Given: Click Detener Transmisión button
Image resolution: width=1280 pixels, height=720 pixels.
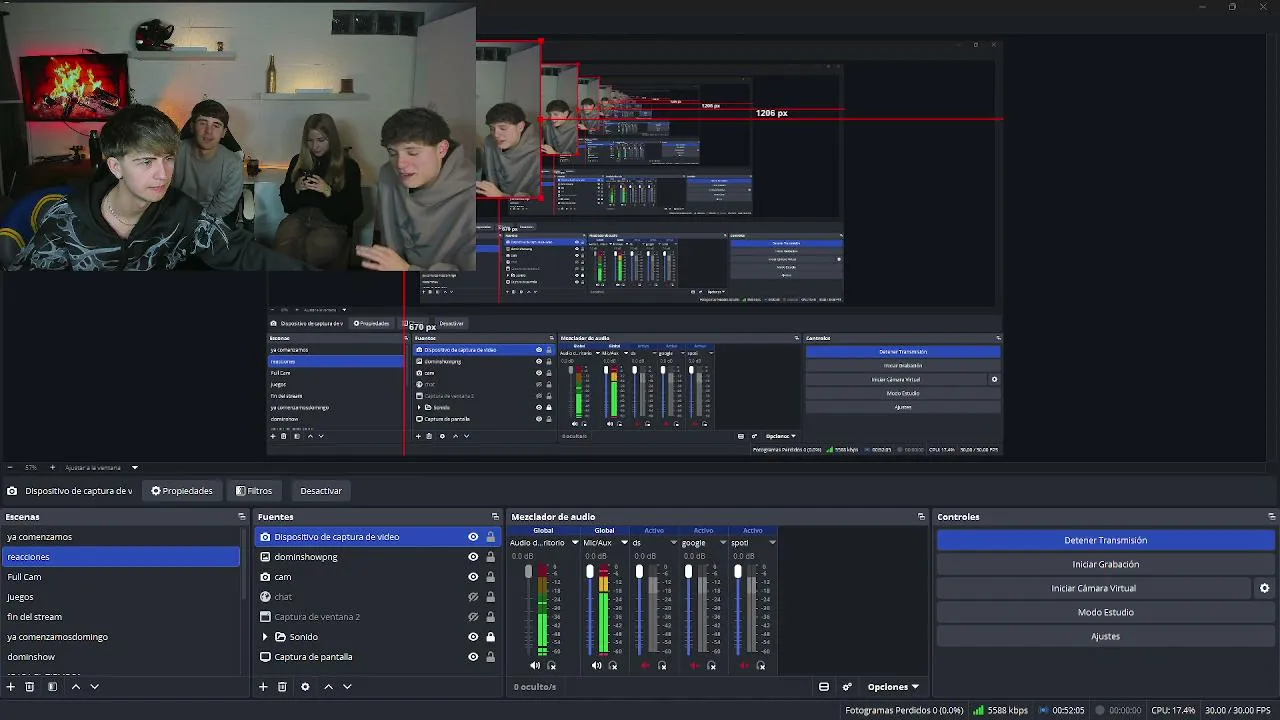Looking at the screenshot, I should click(x=1105, y=540).
